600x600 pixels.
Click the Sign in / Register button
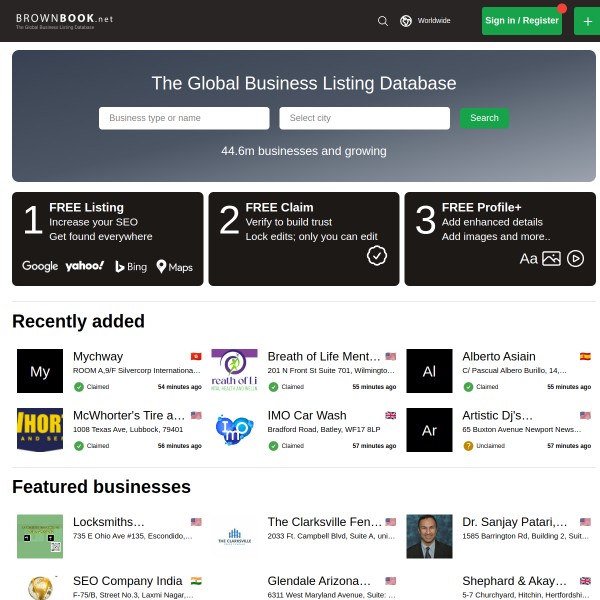(x=522, y=21)
